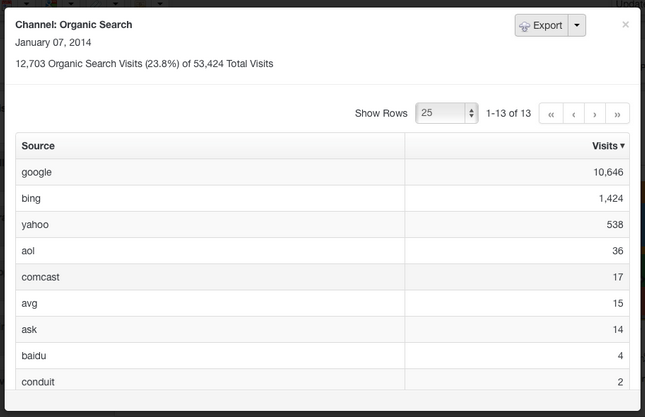Click the cloud icon on Export
The width and height of the screenshot is (645, 417).
[x=524, y=27]
